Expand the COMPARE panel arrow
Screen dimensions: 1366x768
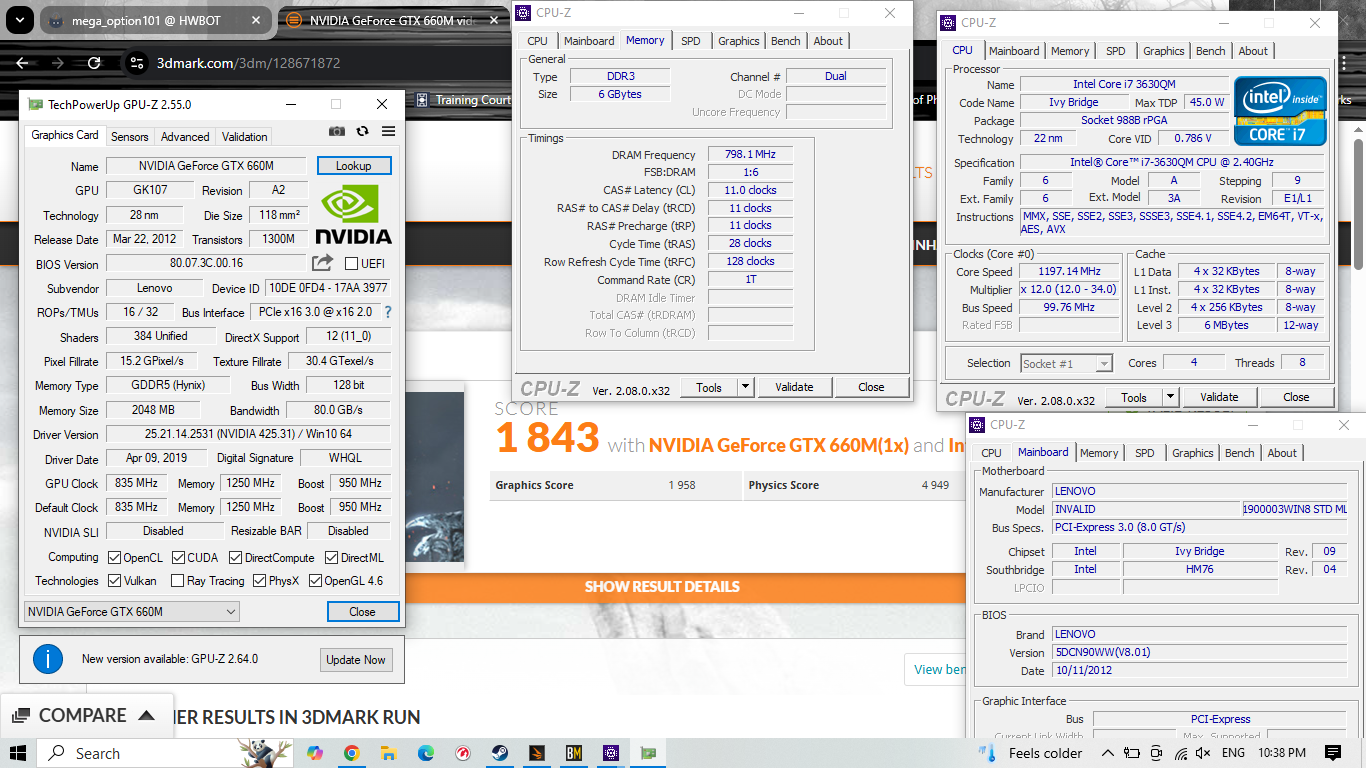coord(146,716)
